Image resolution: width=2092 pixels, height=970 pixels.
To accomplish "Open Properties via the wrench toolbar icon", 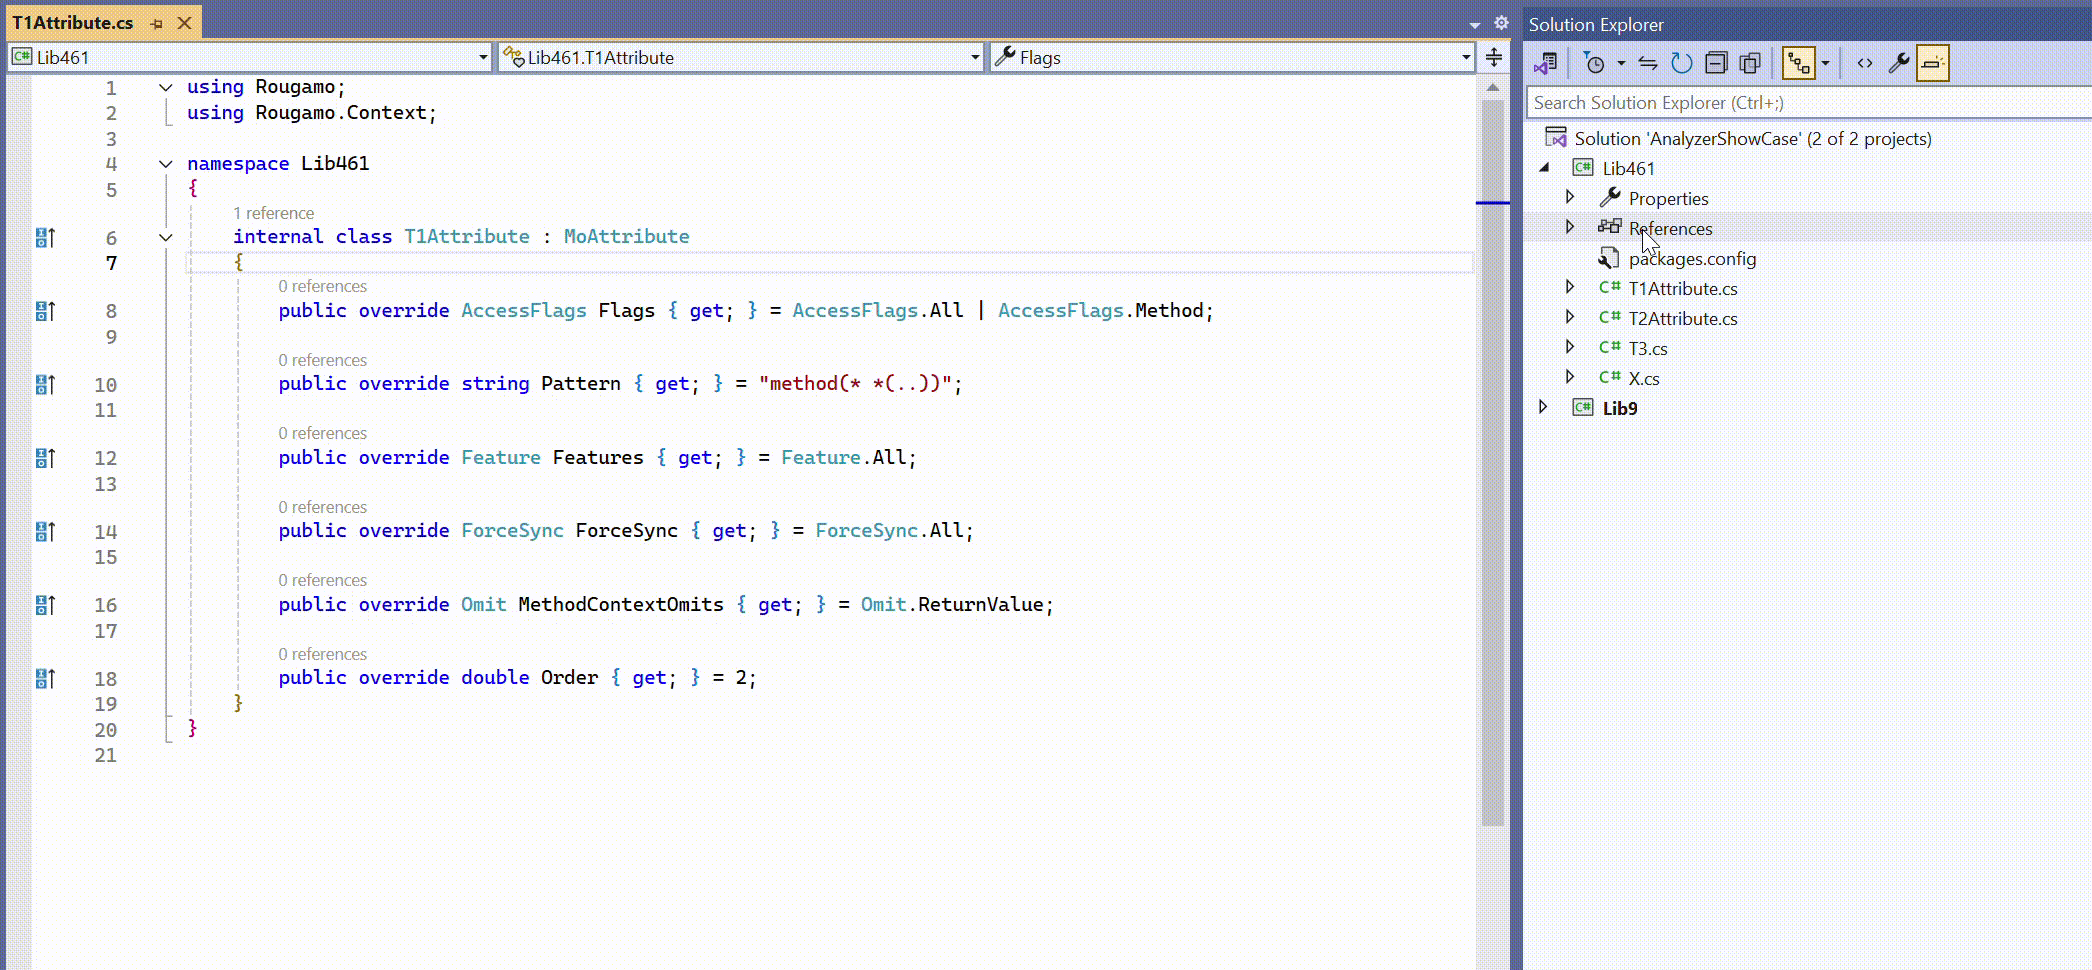I will pyautogui.click(x=1898, y=63).
